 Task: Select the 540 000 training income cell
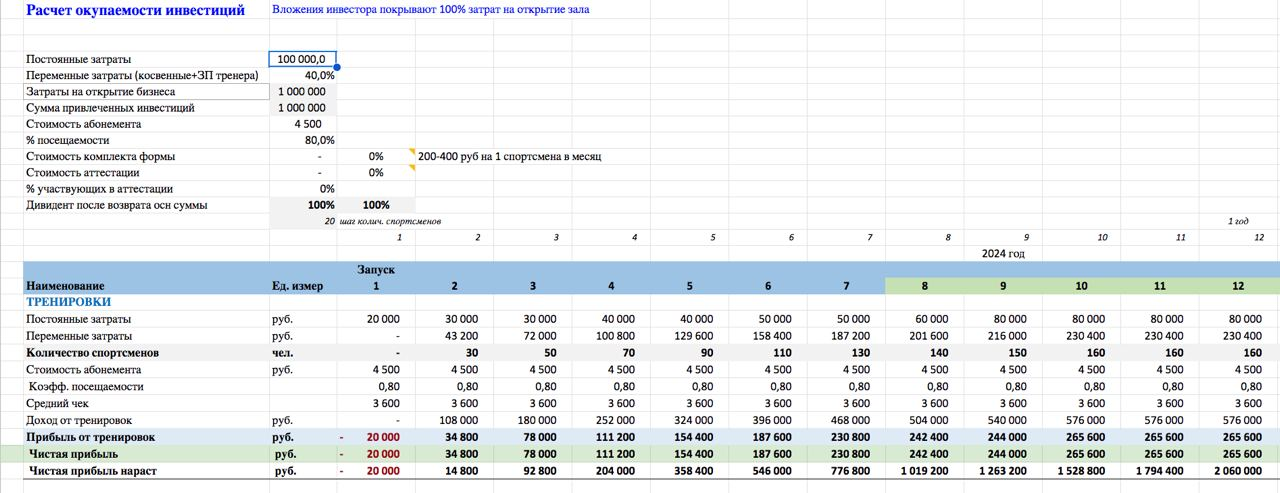click(1003, 421)
